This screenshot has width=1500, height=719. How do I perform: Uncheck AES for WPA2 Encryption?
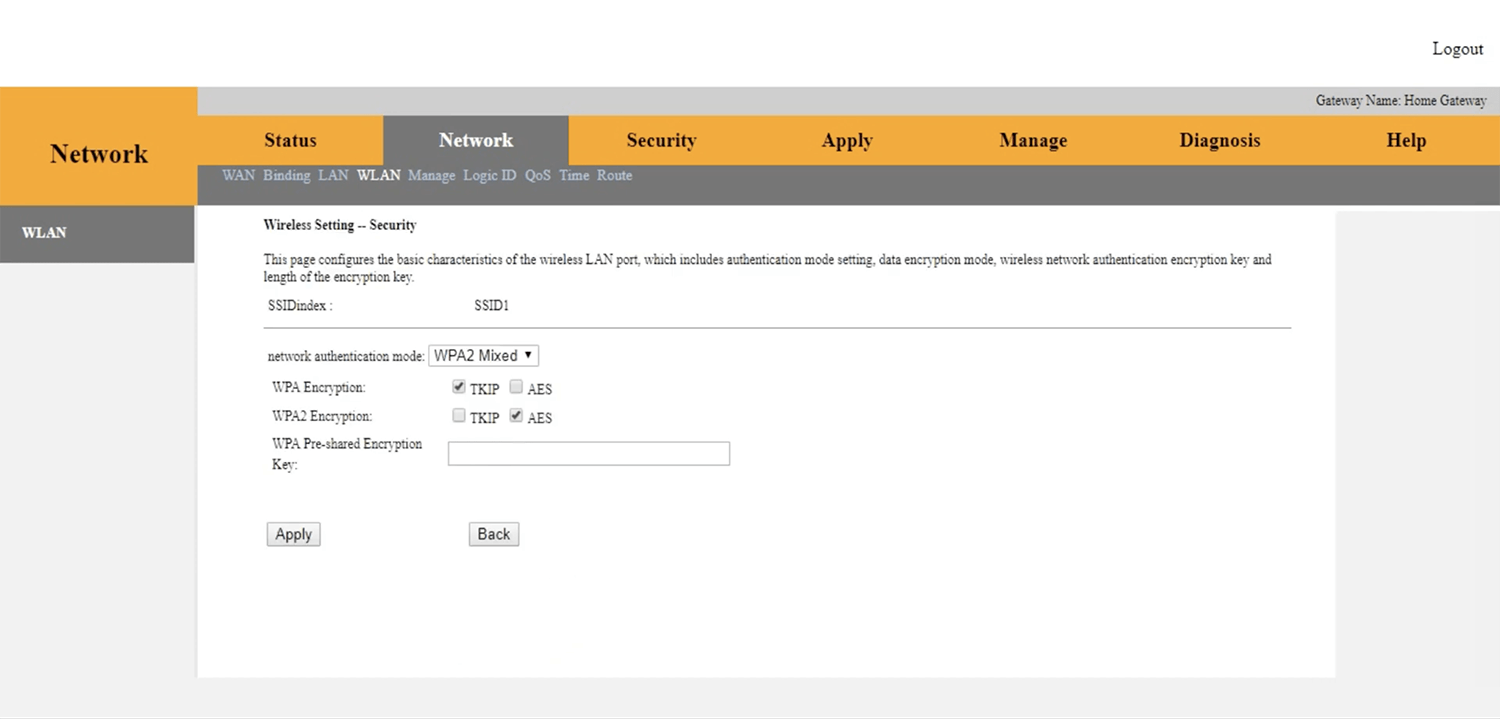(x=516, y=416)
